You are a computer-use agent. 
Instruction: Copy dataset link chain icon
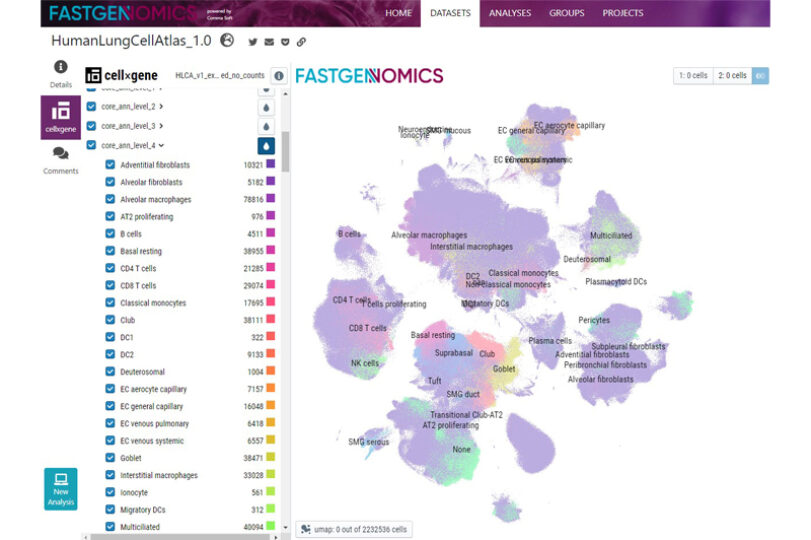[x=301, y=42]
